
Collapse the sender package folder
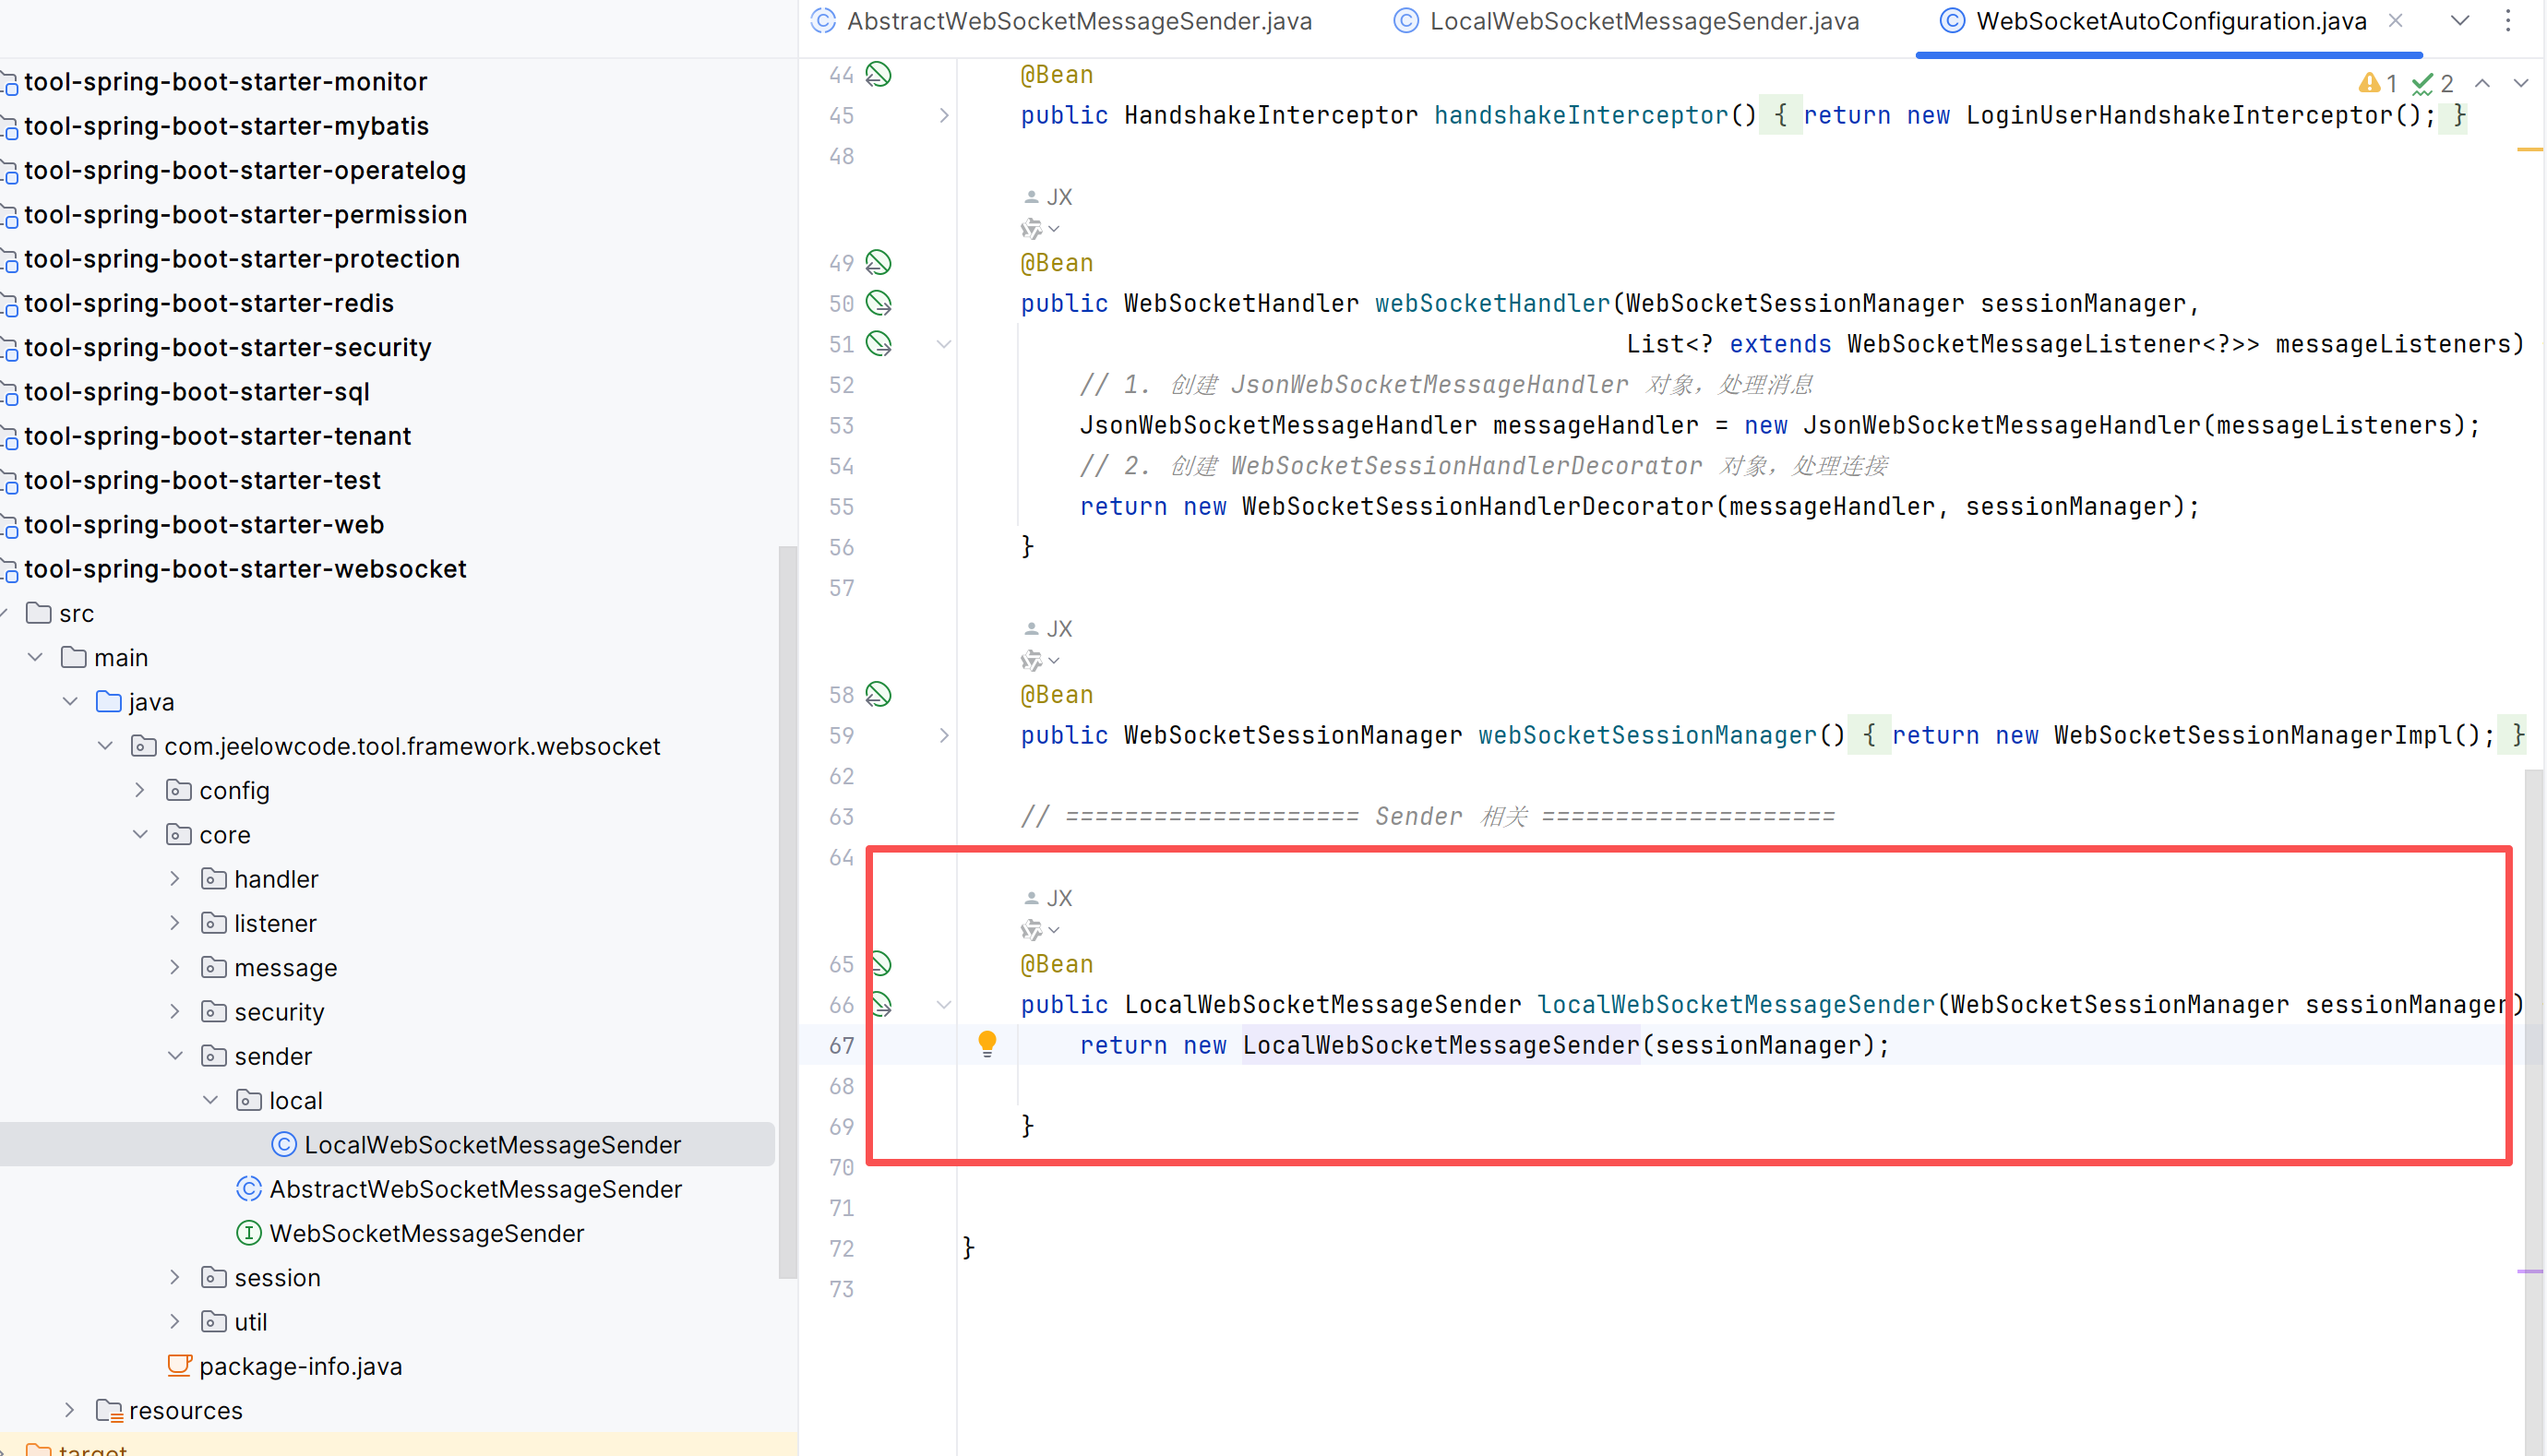click(175, 1056)
